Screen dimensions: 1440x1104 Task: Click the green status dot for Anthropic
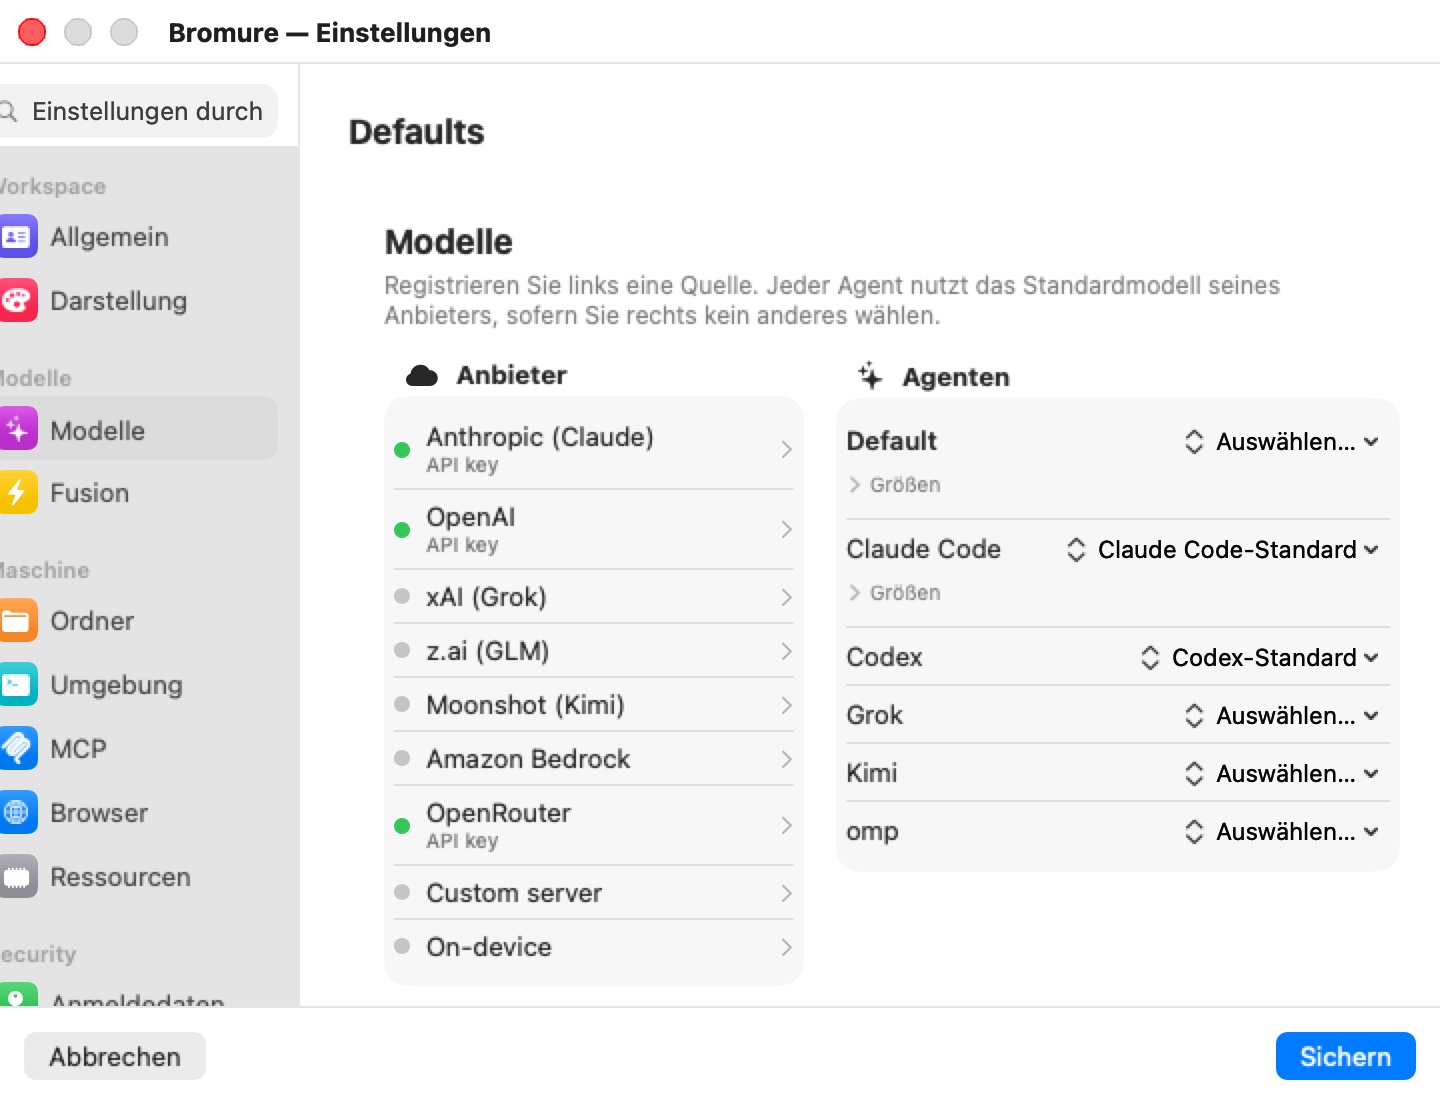point(402,450)
